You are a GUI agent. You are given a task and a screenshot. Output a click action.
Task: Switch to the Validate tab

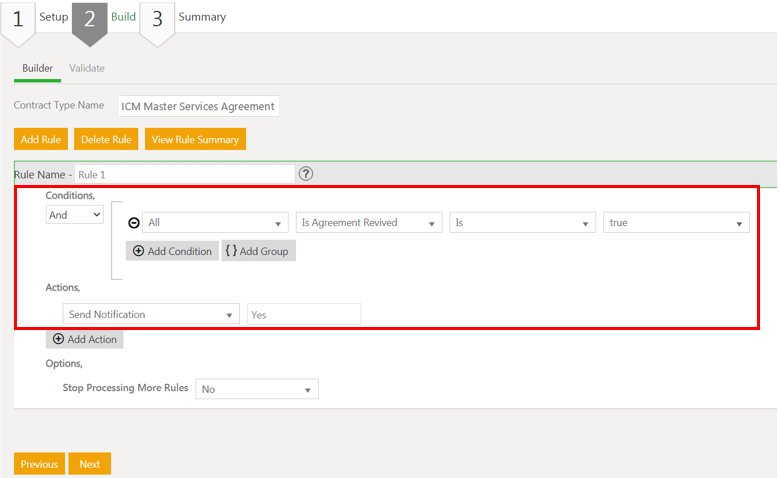87,68
